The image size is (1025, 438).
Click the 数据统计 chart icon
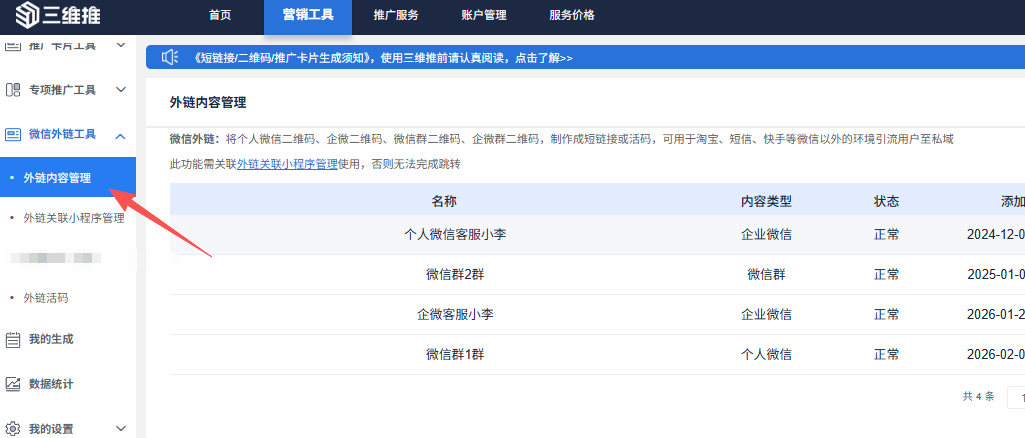13,384
